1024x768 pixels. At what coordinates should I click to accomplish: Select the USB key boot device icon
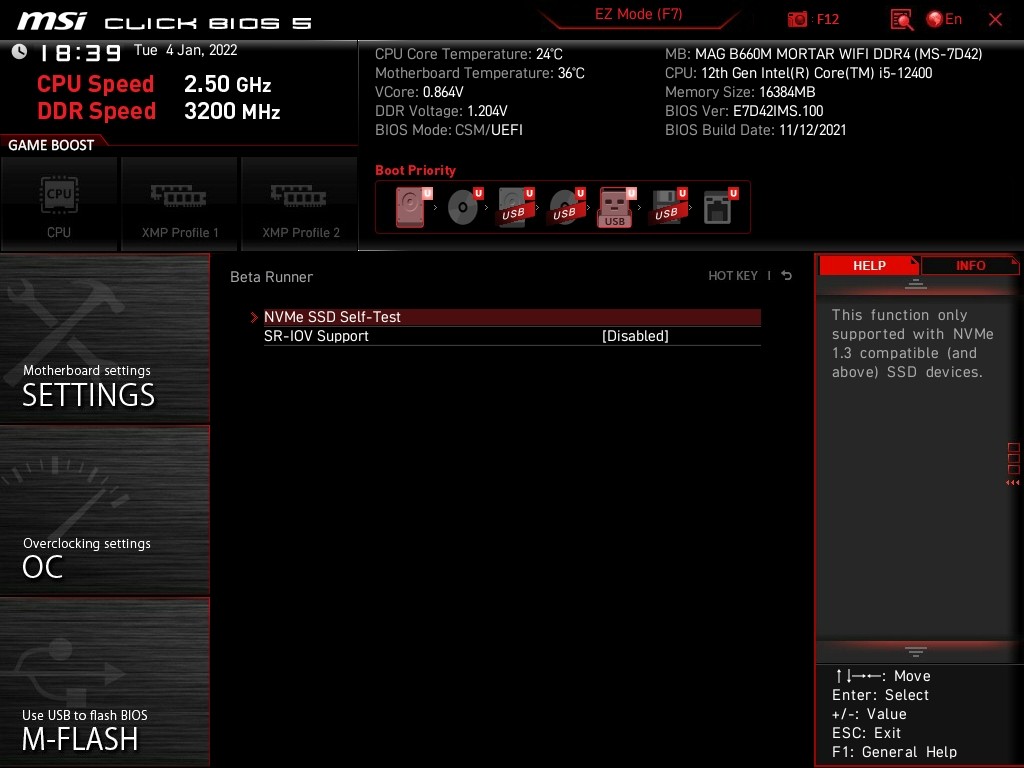point(616,208)
